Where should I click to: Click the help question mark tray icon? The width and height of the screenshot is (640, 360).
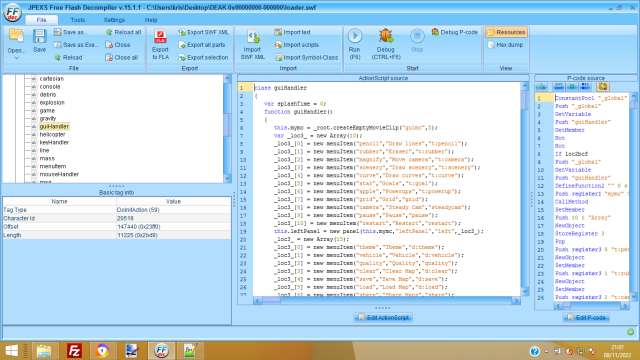(x=534, y=351)
